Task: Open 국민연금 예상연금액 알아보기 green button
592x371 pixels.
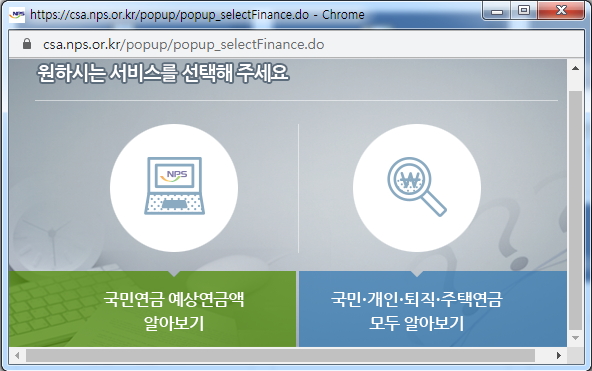Action: point(153,309)
